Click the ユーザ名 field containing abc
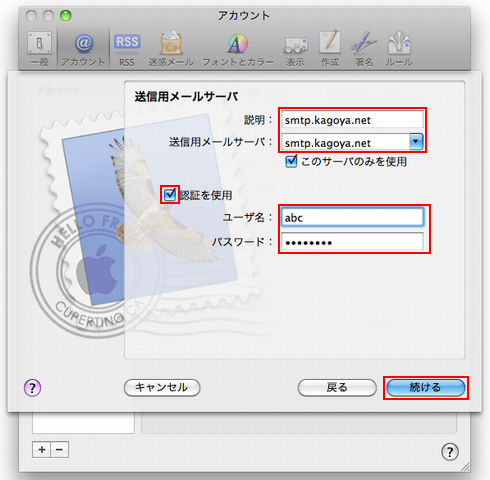The width and height of the screenshot is (490, 480). (352, 217)
